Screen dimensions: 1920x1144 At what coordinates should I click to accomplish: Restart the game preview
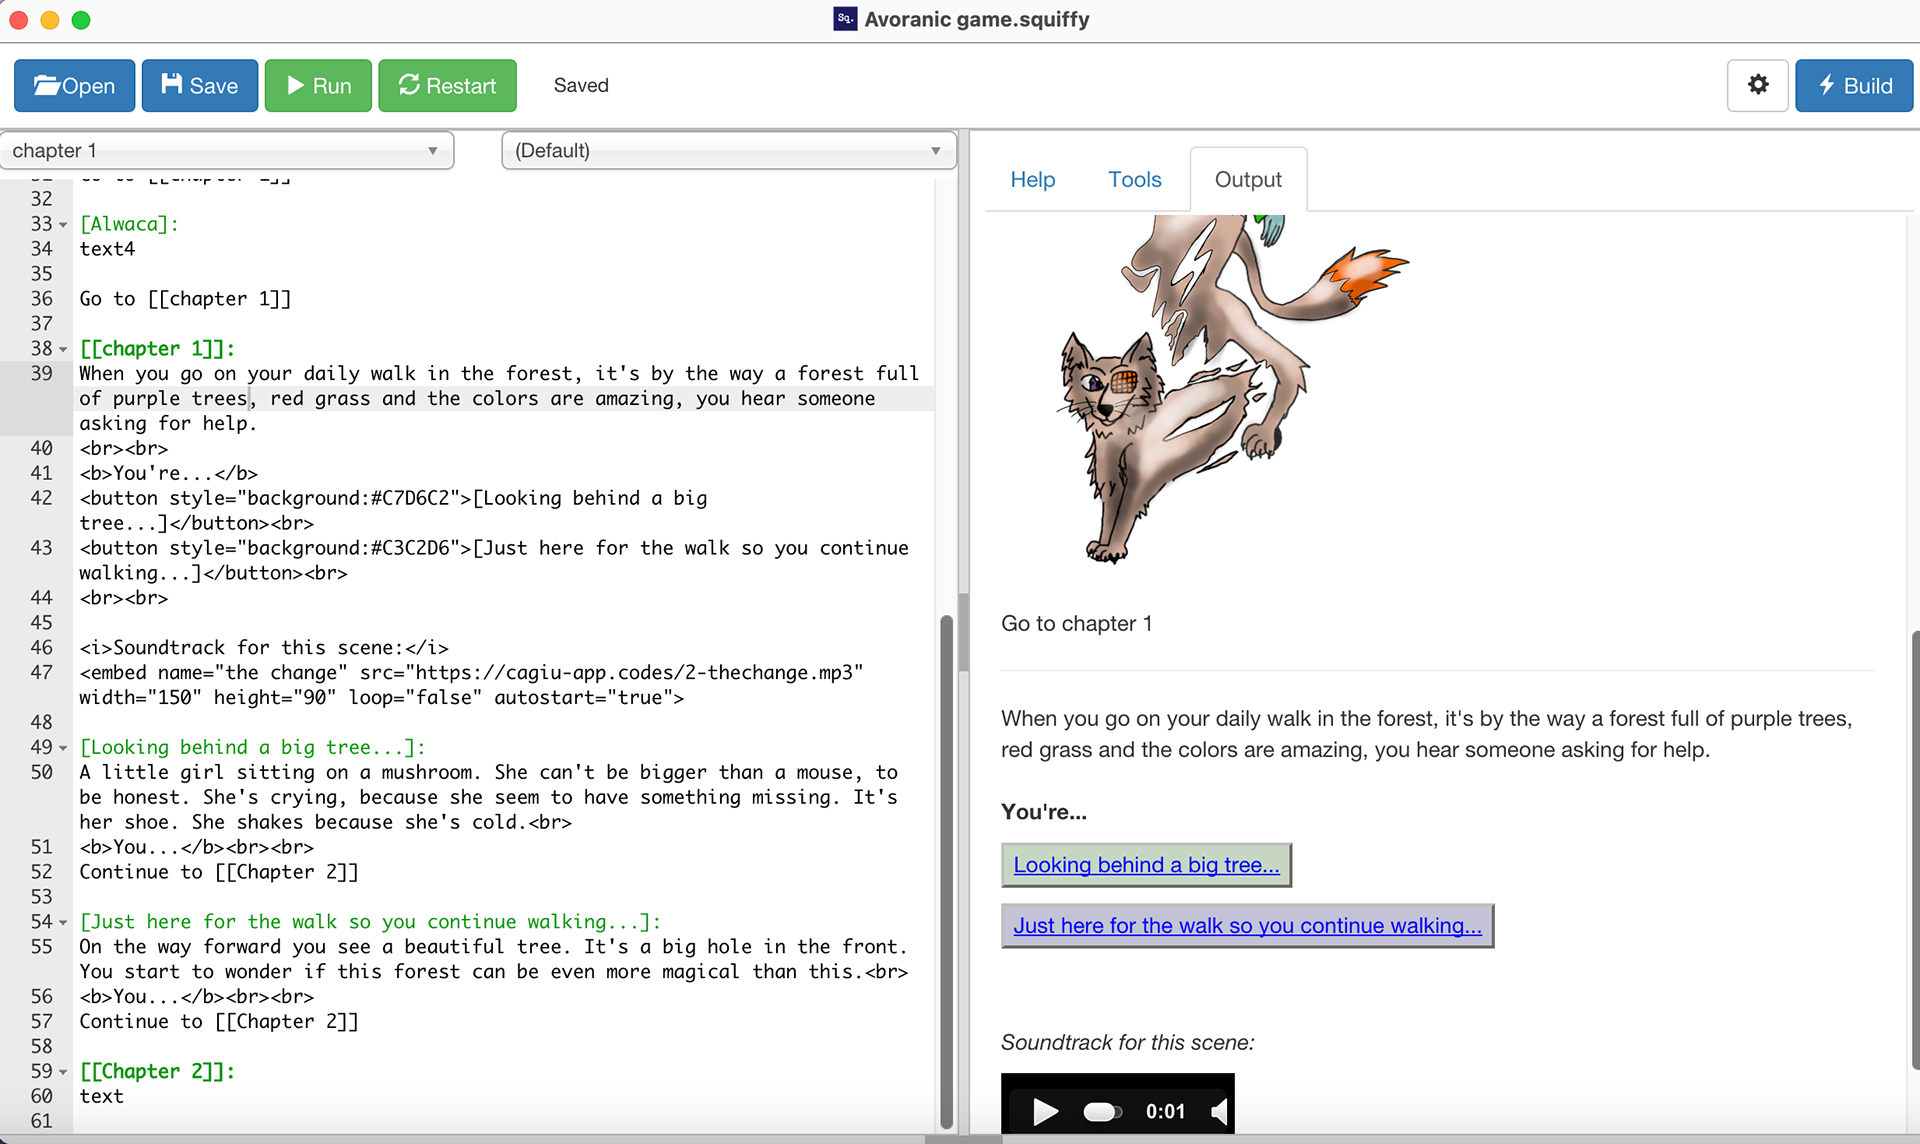click(447, 86)
